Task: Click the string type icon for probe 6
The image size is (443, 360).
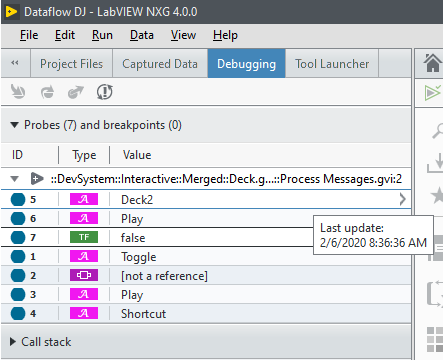Action: (x=84, y=218)
